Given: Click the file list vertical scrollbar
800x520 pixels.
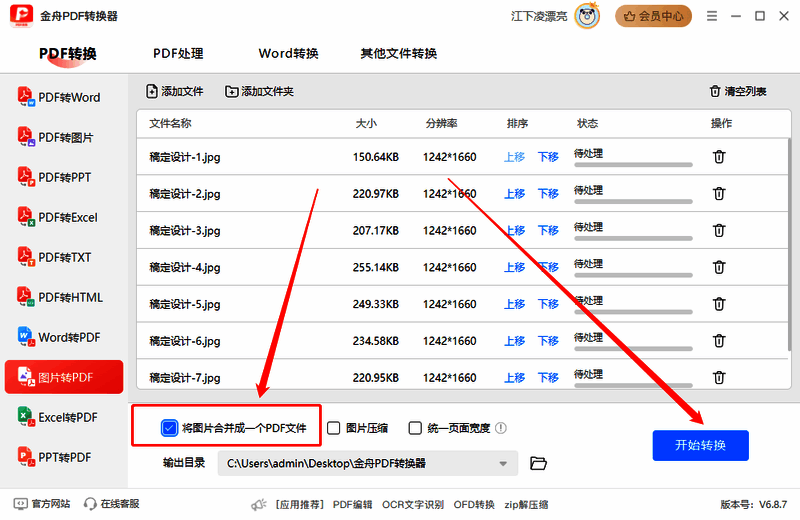Looking at the screenshot, I should click(x=789, y=245).
